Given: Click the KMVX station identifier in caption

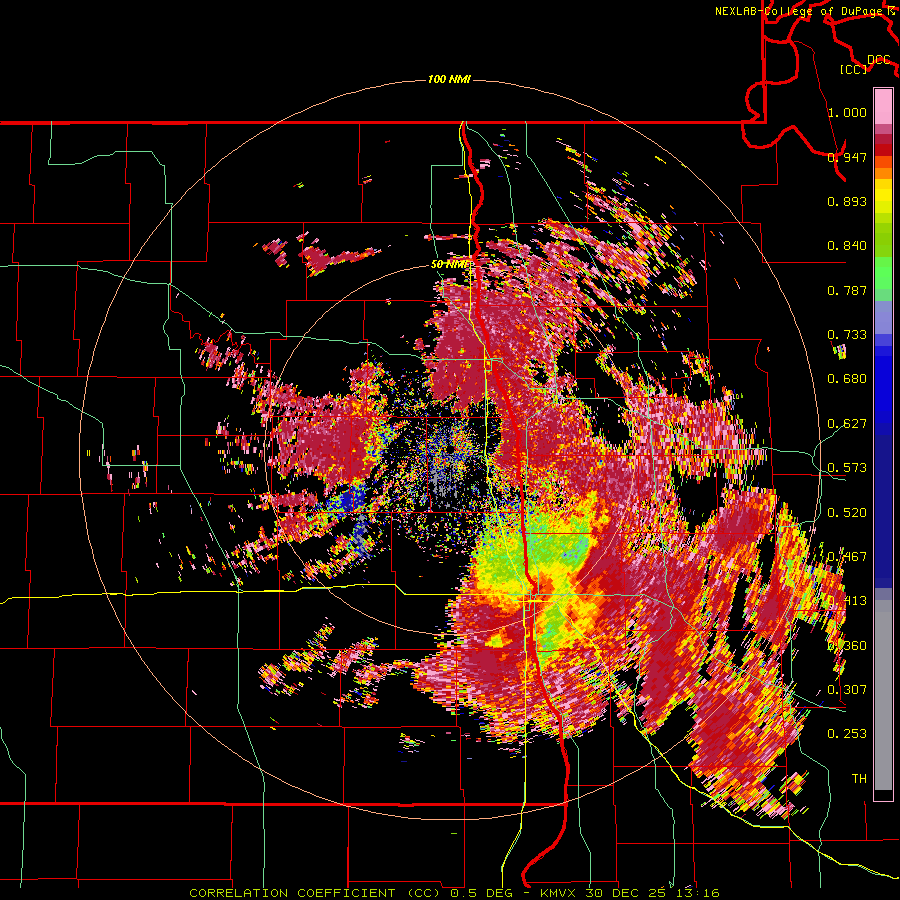Looking at the screenshot, I should pos(559,893).
